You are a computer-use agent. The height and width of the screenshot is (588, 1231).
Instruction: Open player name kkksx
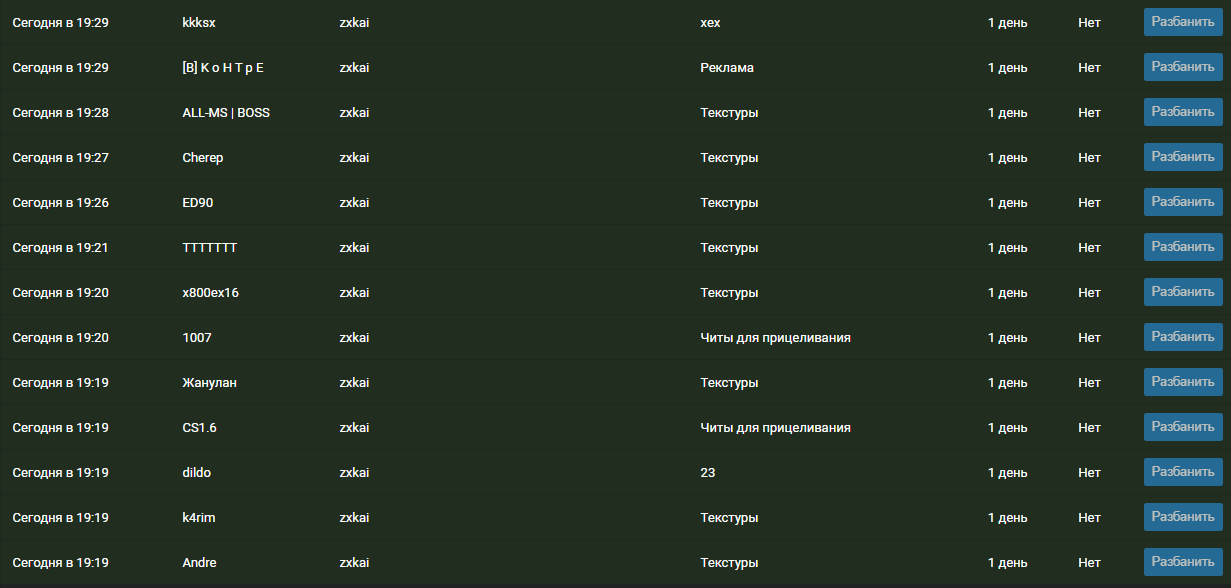[x=199, y=23]
